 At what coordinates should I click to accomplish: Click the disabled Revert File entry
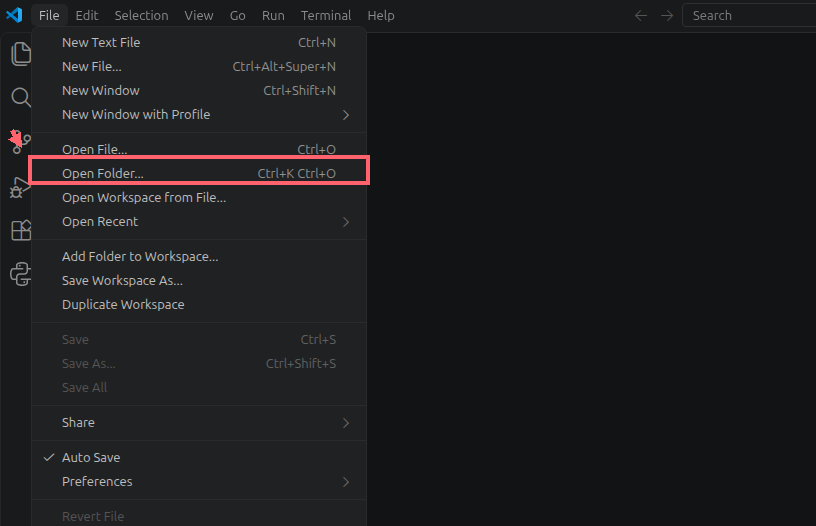[x=199, y=516]
